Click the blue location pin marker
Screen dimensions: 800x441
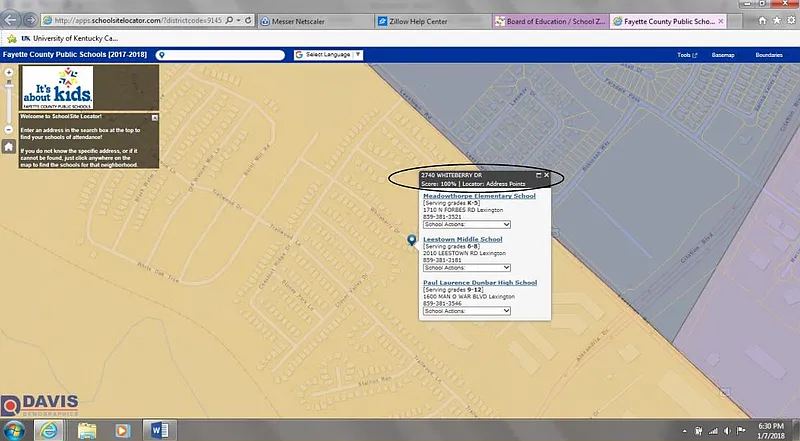tap(411, 241)
